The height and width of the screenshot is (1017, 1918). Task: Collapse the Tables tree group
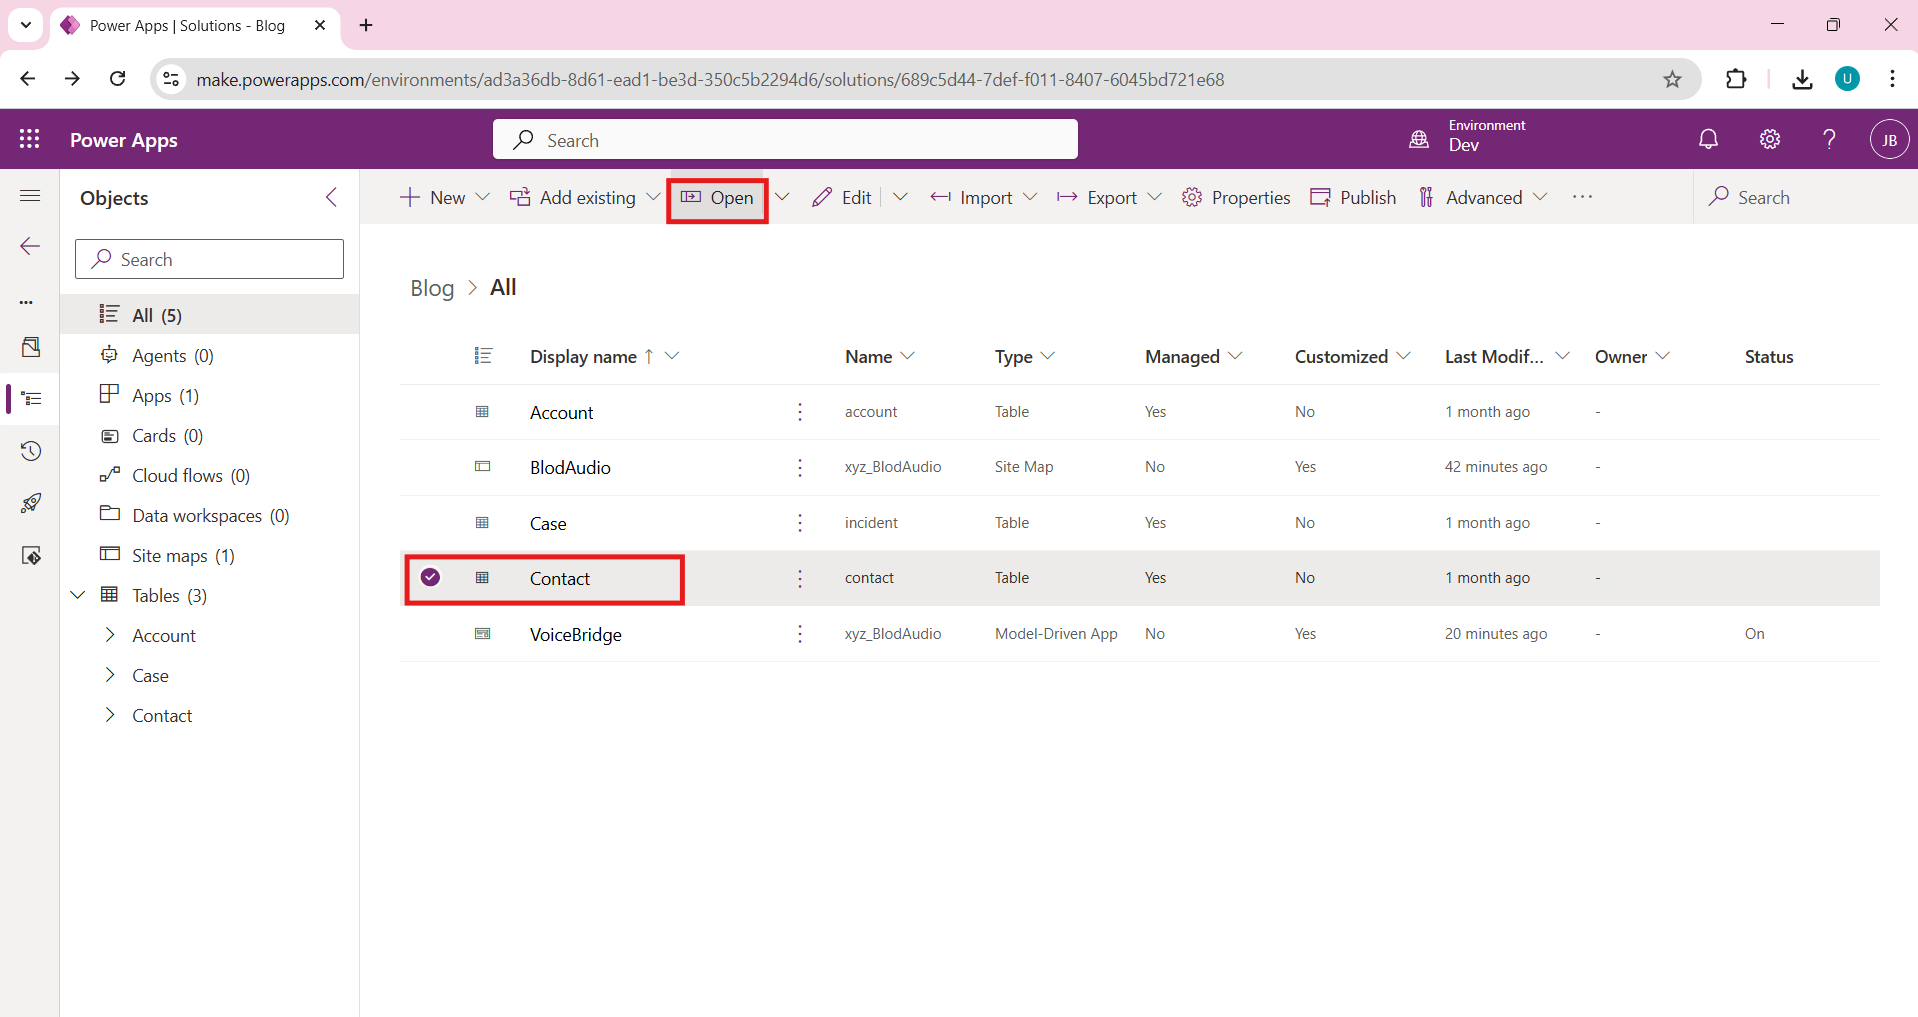click(78, 596)
